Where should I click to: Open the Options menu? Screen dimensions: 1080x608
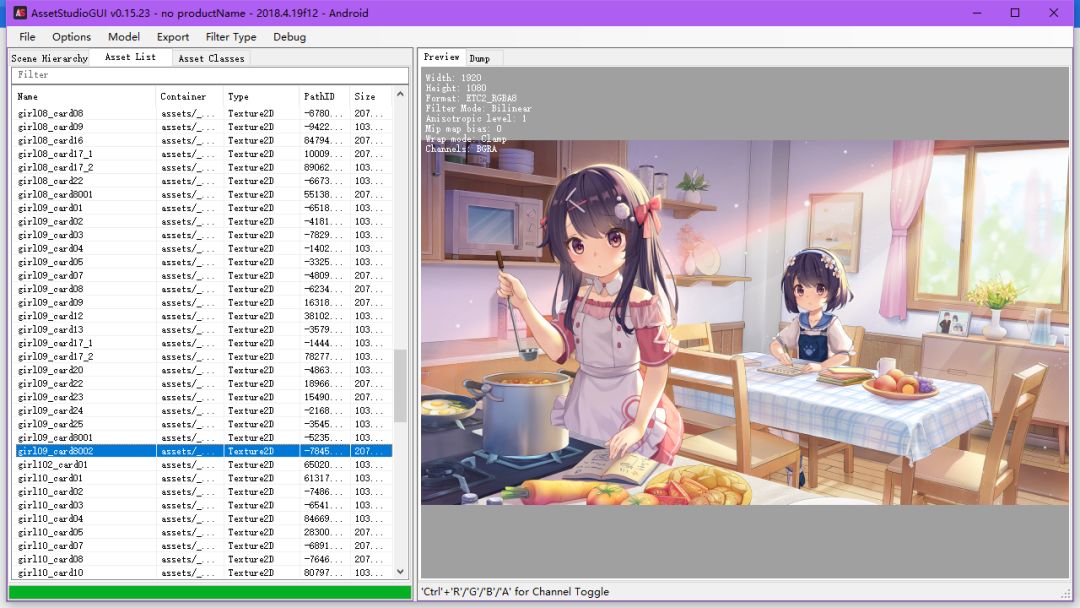(x=71, y=37)
